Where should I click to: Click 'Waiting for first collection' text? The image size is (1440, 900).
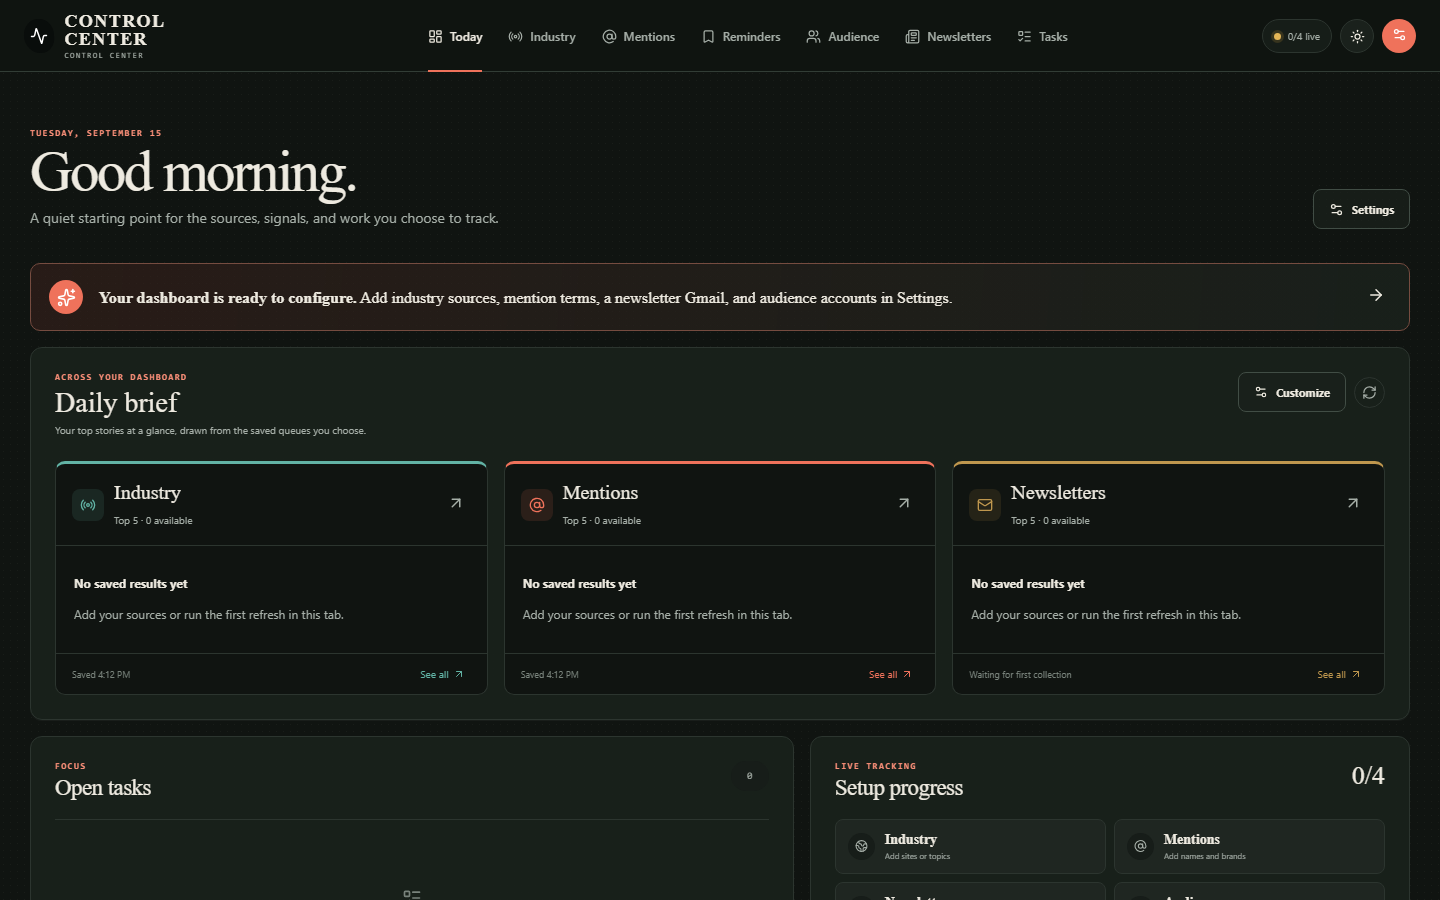coord(1020,675)
